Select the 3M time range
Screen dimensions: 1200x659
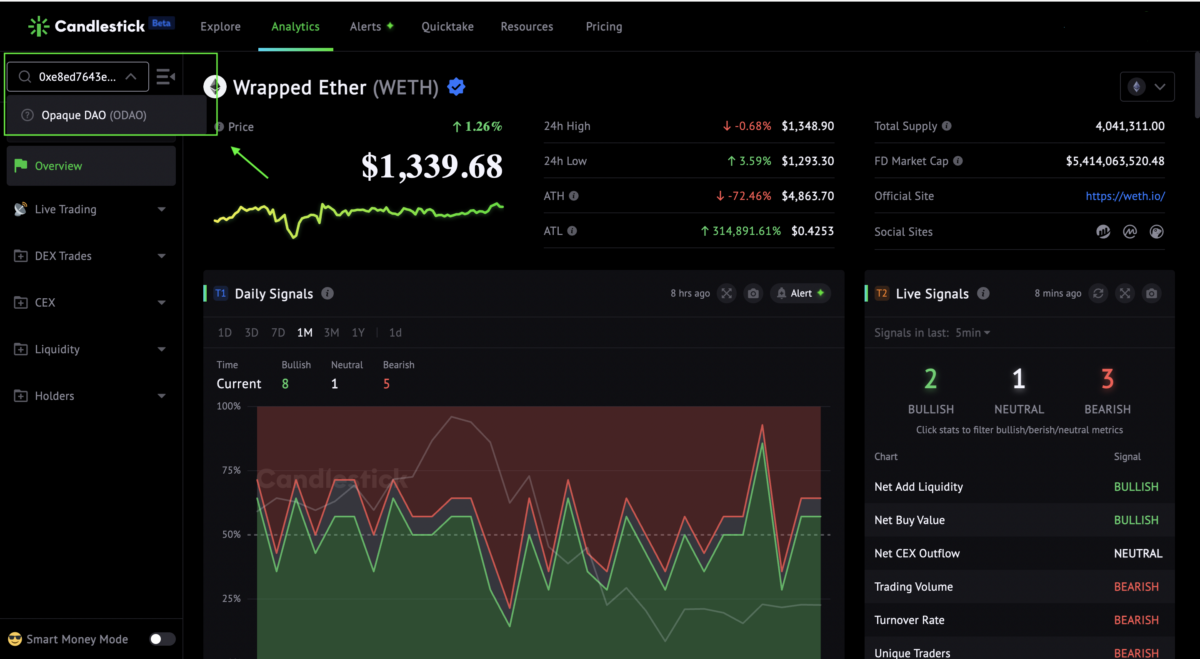[331, 333]
